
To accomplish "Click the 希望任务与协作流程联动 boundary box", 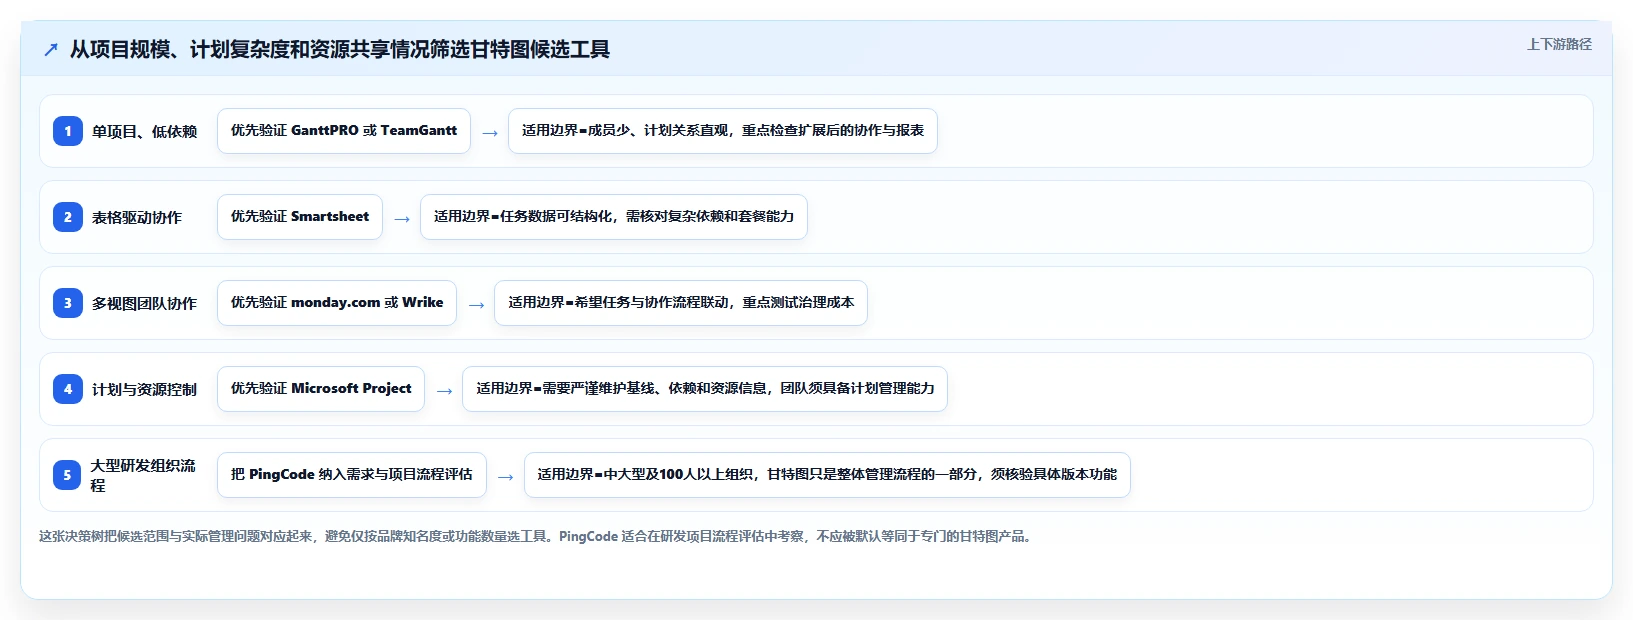I will tap(681, 303).
